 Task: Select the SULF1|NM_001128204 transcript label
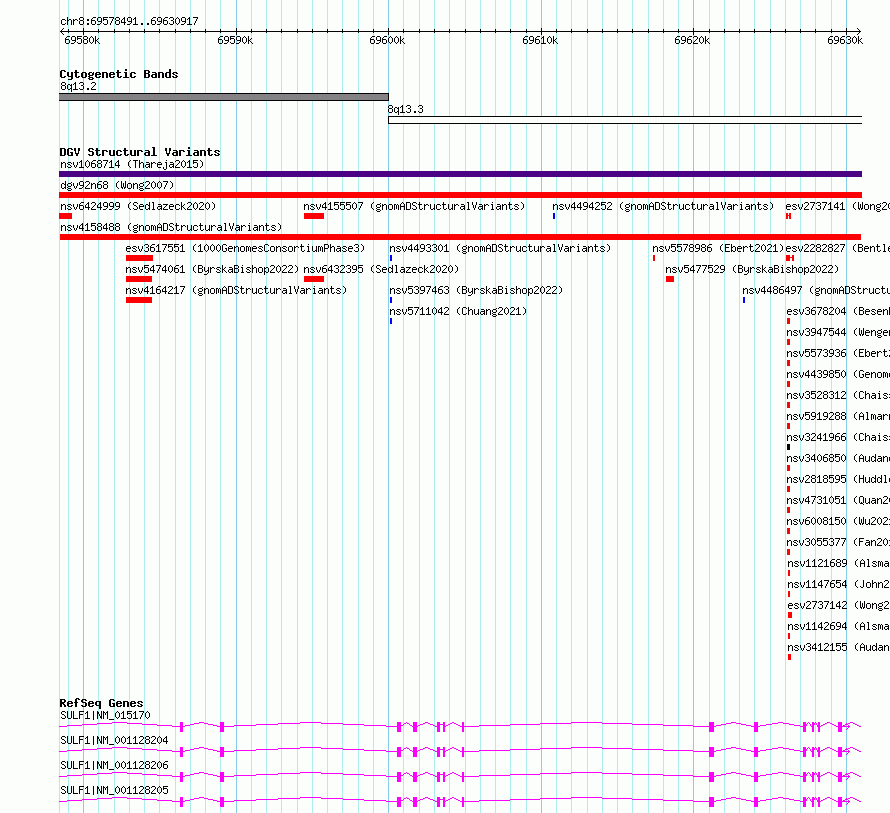[x=114, y=740]
